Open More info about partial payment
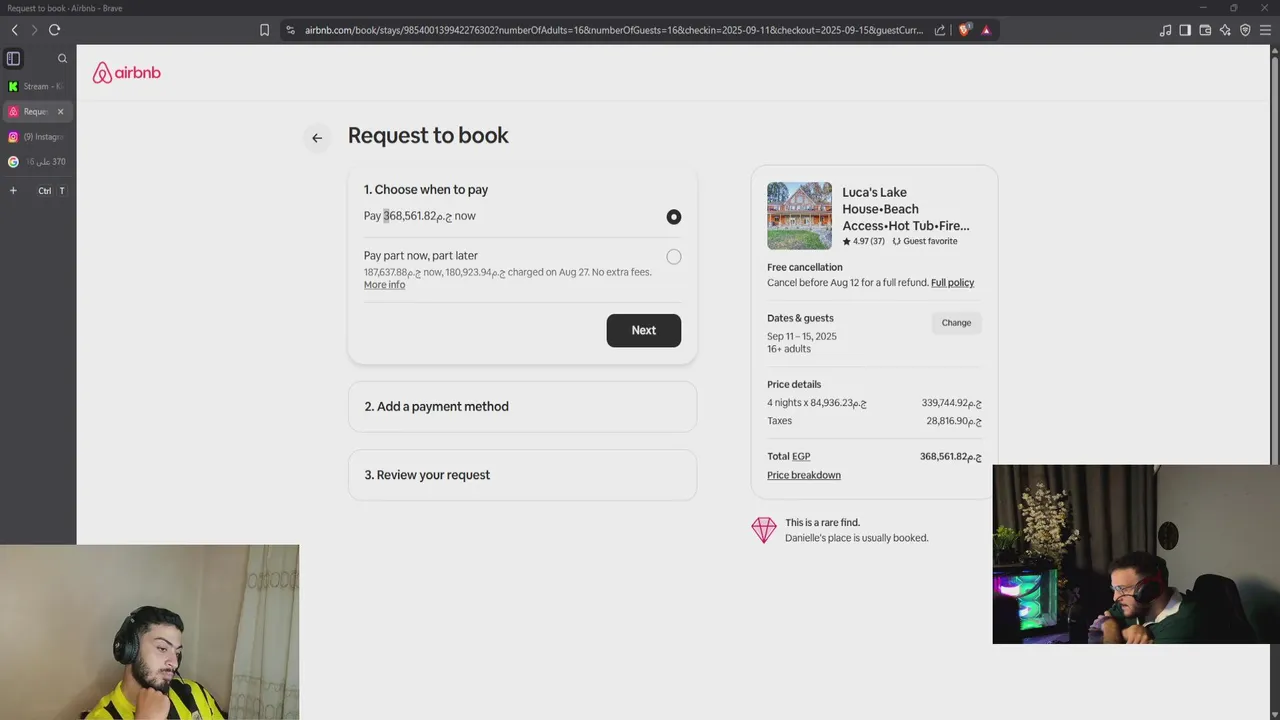The height and width of the screenshot is (720, 1280). coord(384,285)
